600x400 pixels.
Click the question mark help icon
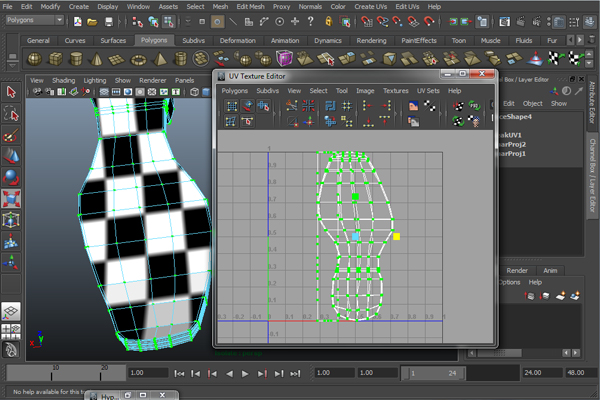(310, 21)
